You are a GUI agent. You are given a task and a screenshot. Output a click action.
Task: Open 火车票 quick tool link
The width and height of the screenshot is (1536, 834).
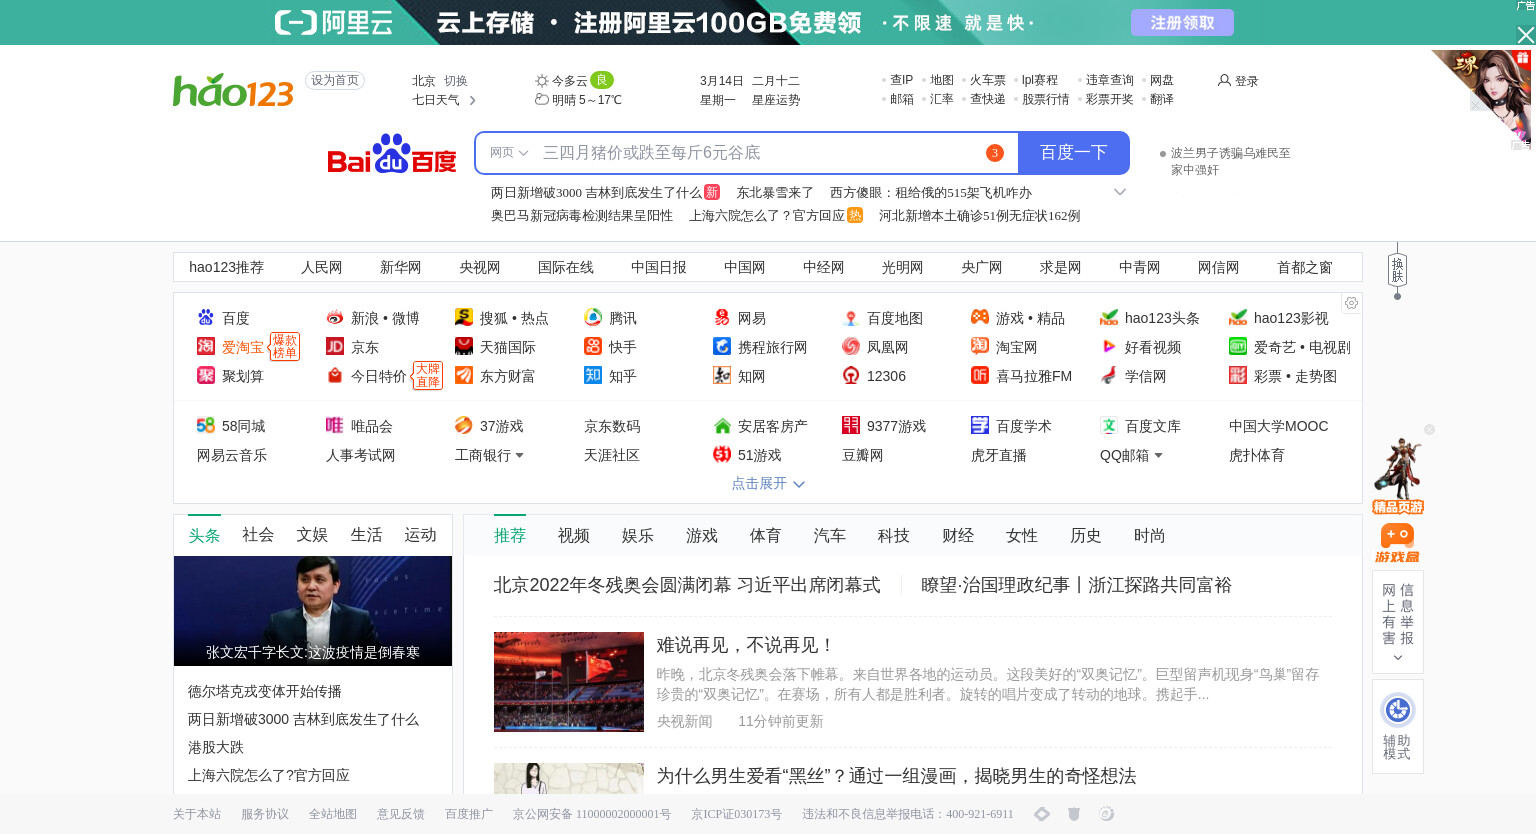point(988,80)
